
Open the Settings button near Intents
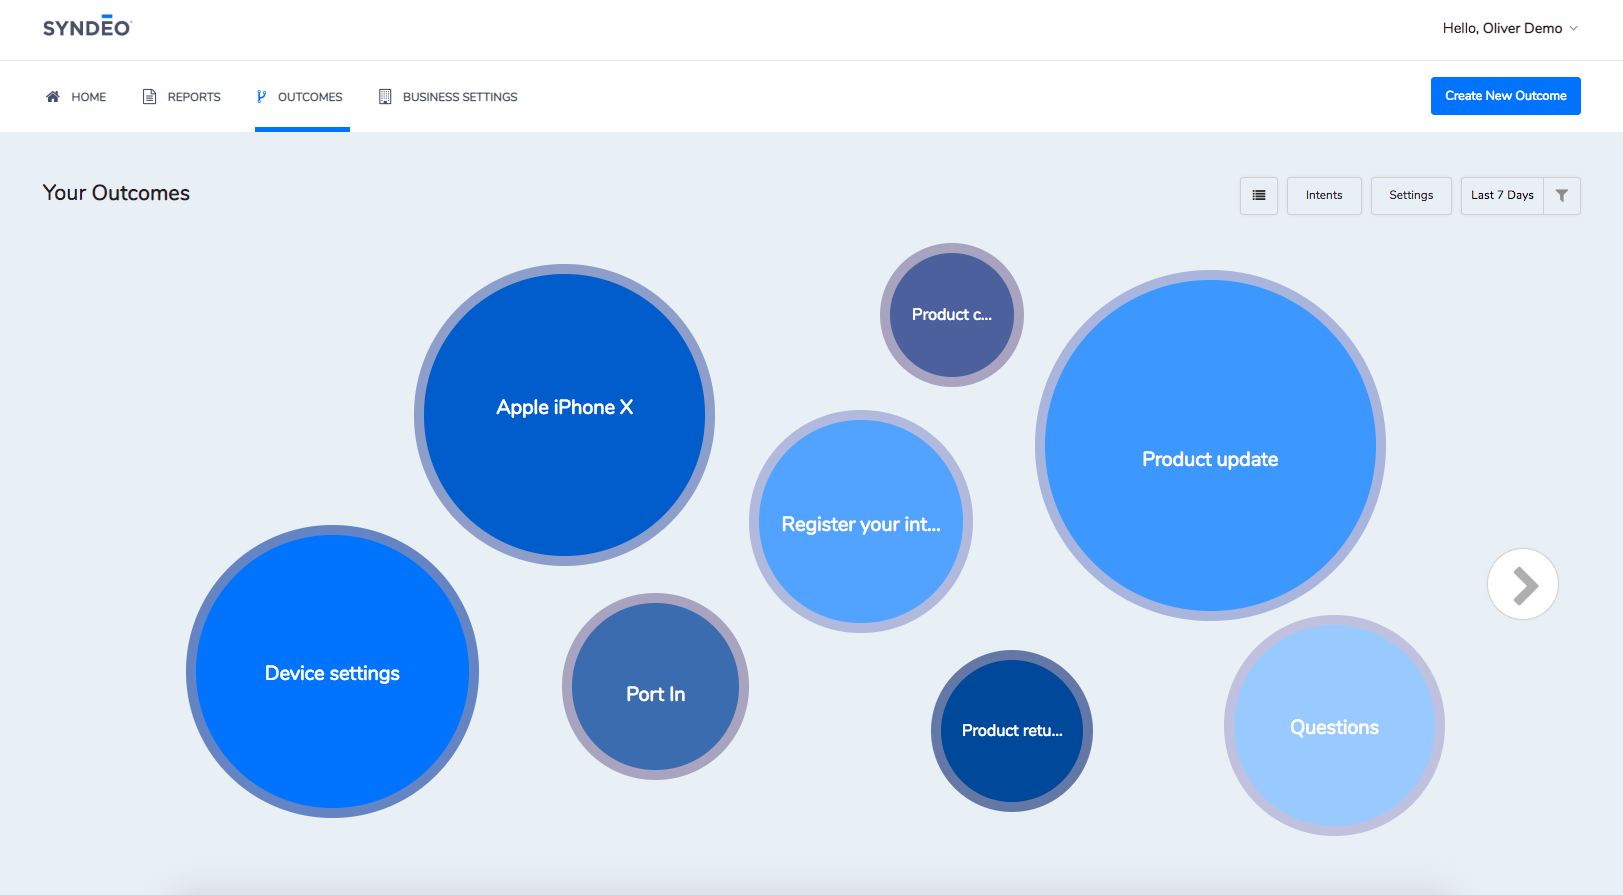tap(1411, 196)
